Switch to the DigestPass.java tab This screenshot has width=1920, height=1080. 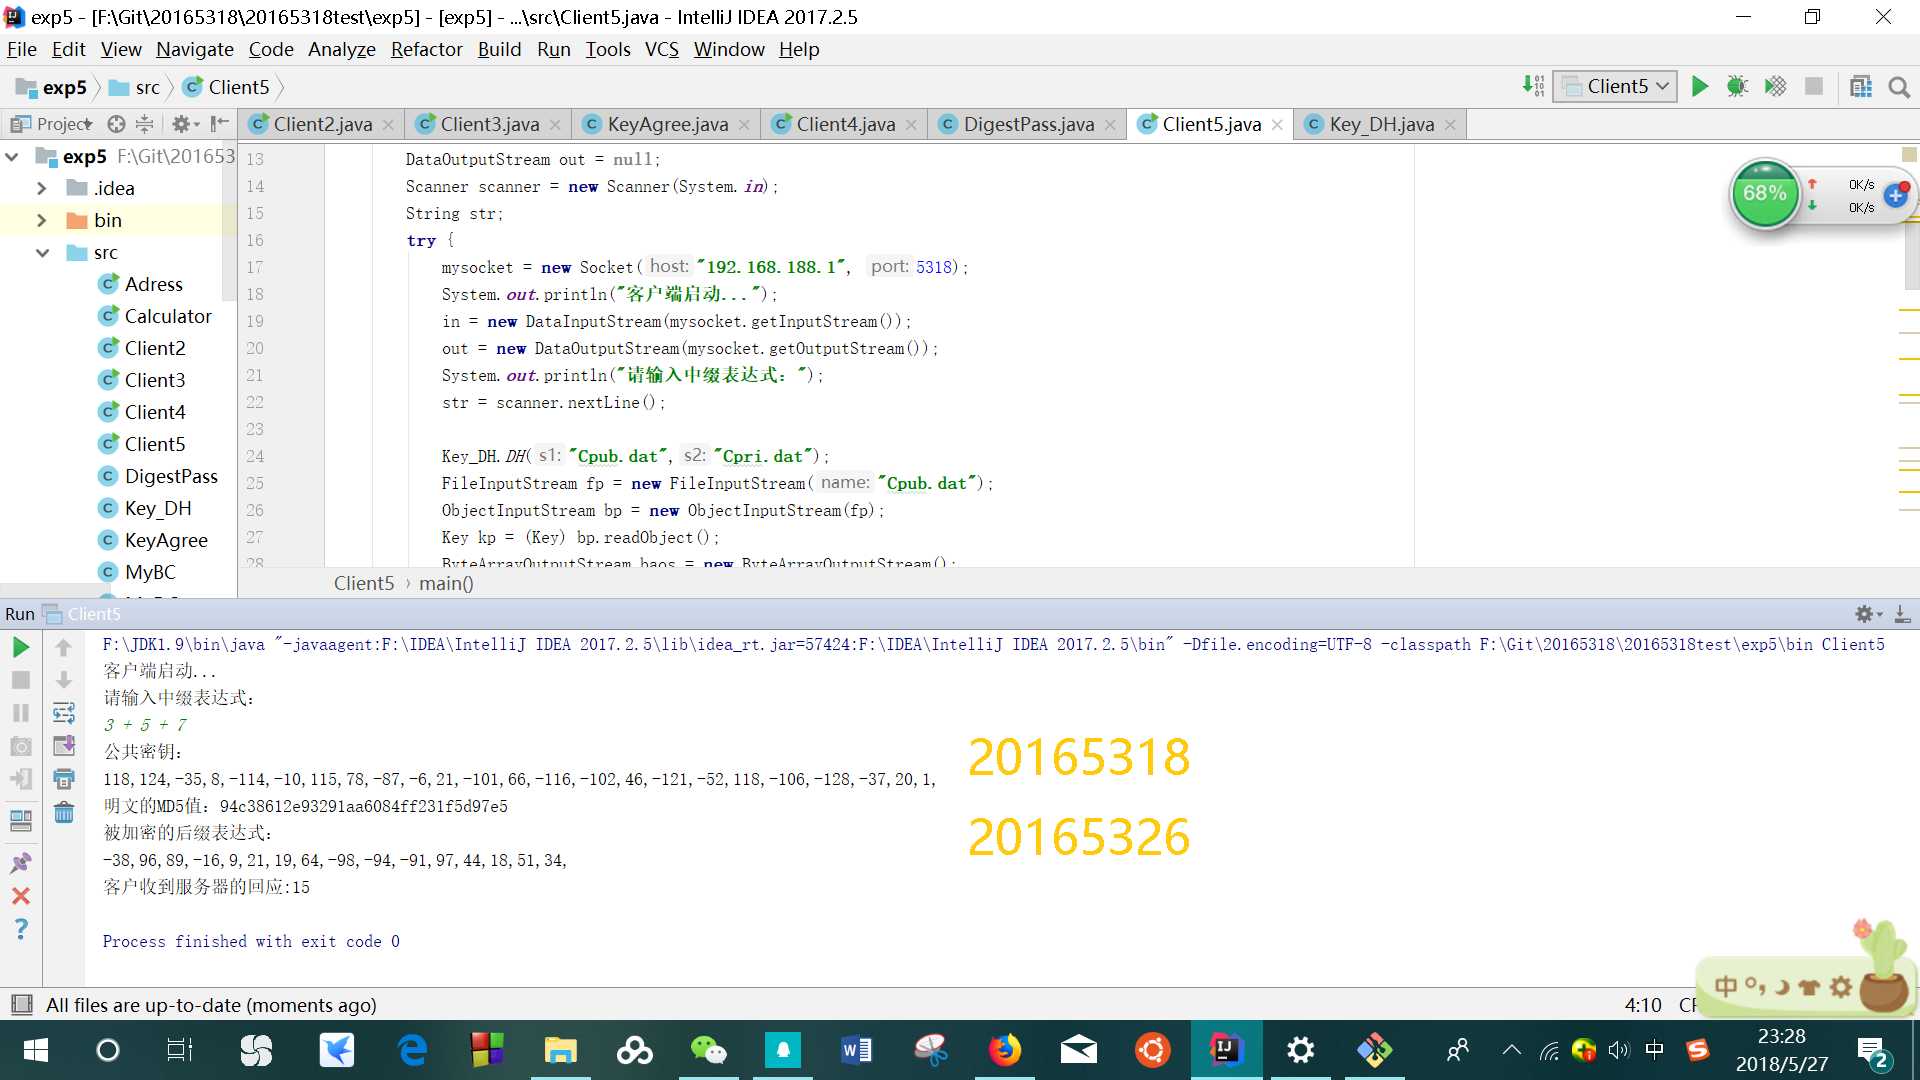[1028, 124]
